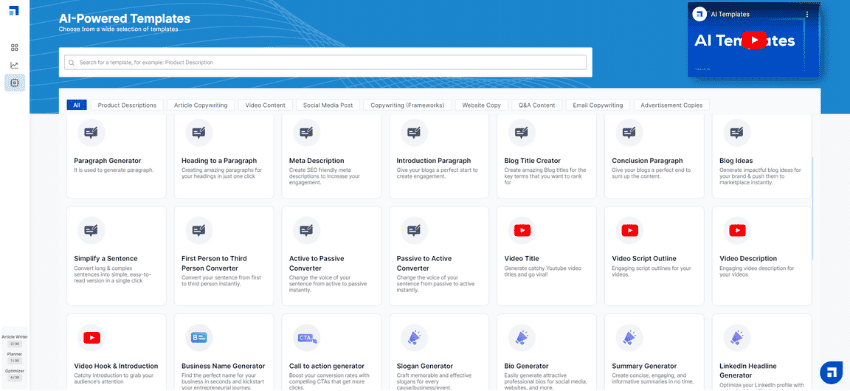
Task: Click the Slogan Generator megaphone icon
Action: (414, 338)
